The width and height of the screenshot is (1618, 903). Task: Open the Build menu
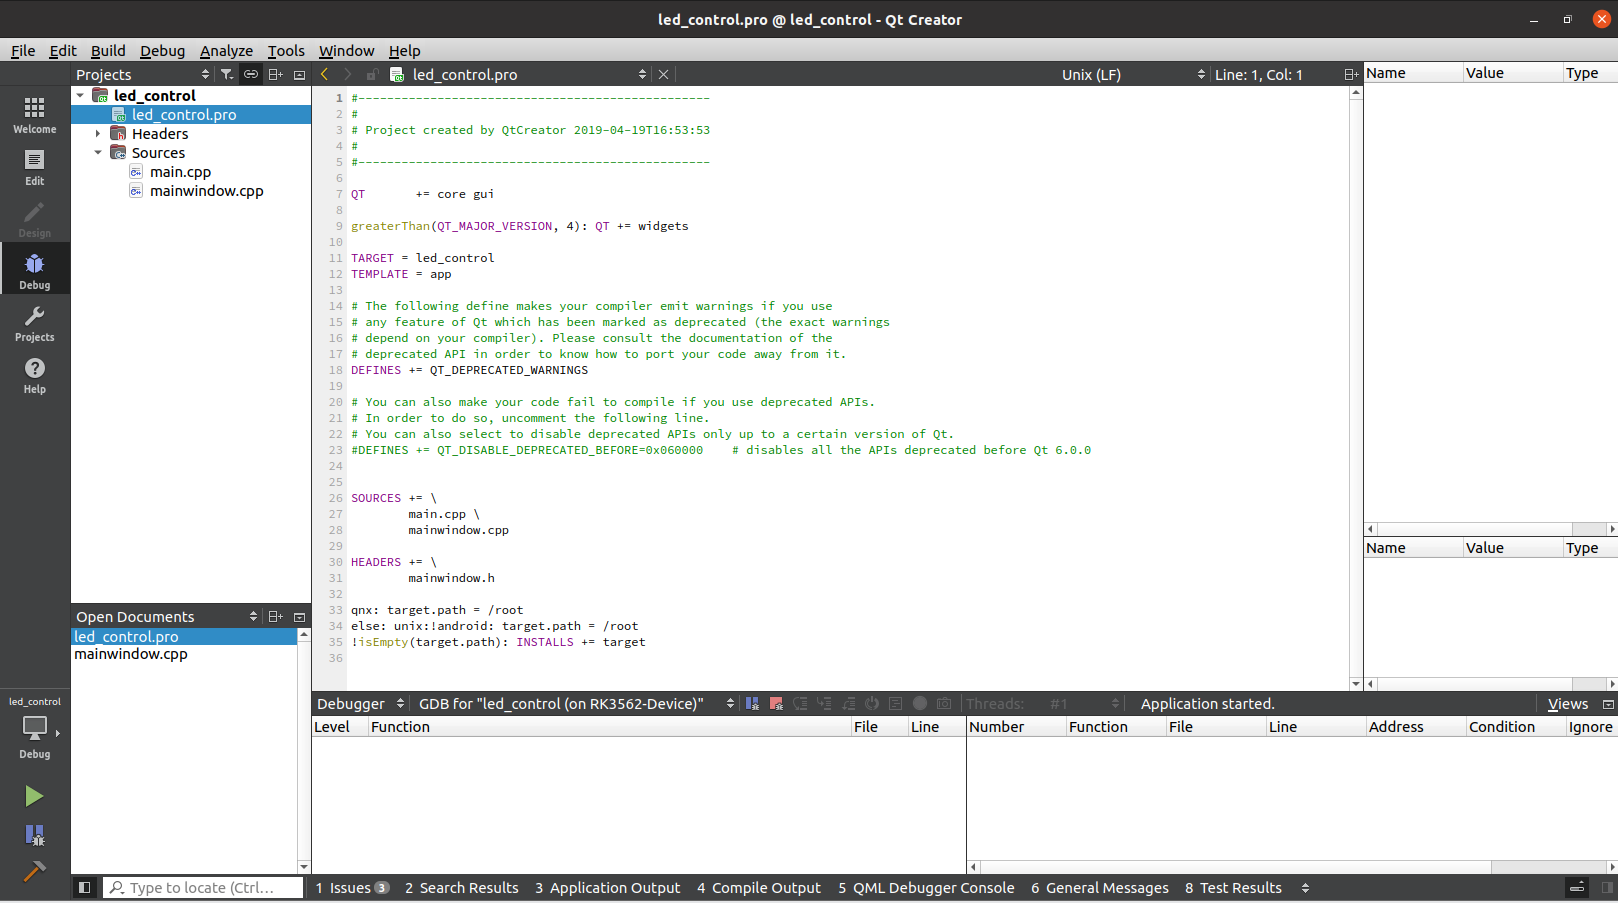[108, 50]
